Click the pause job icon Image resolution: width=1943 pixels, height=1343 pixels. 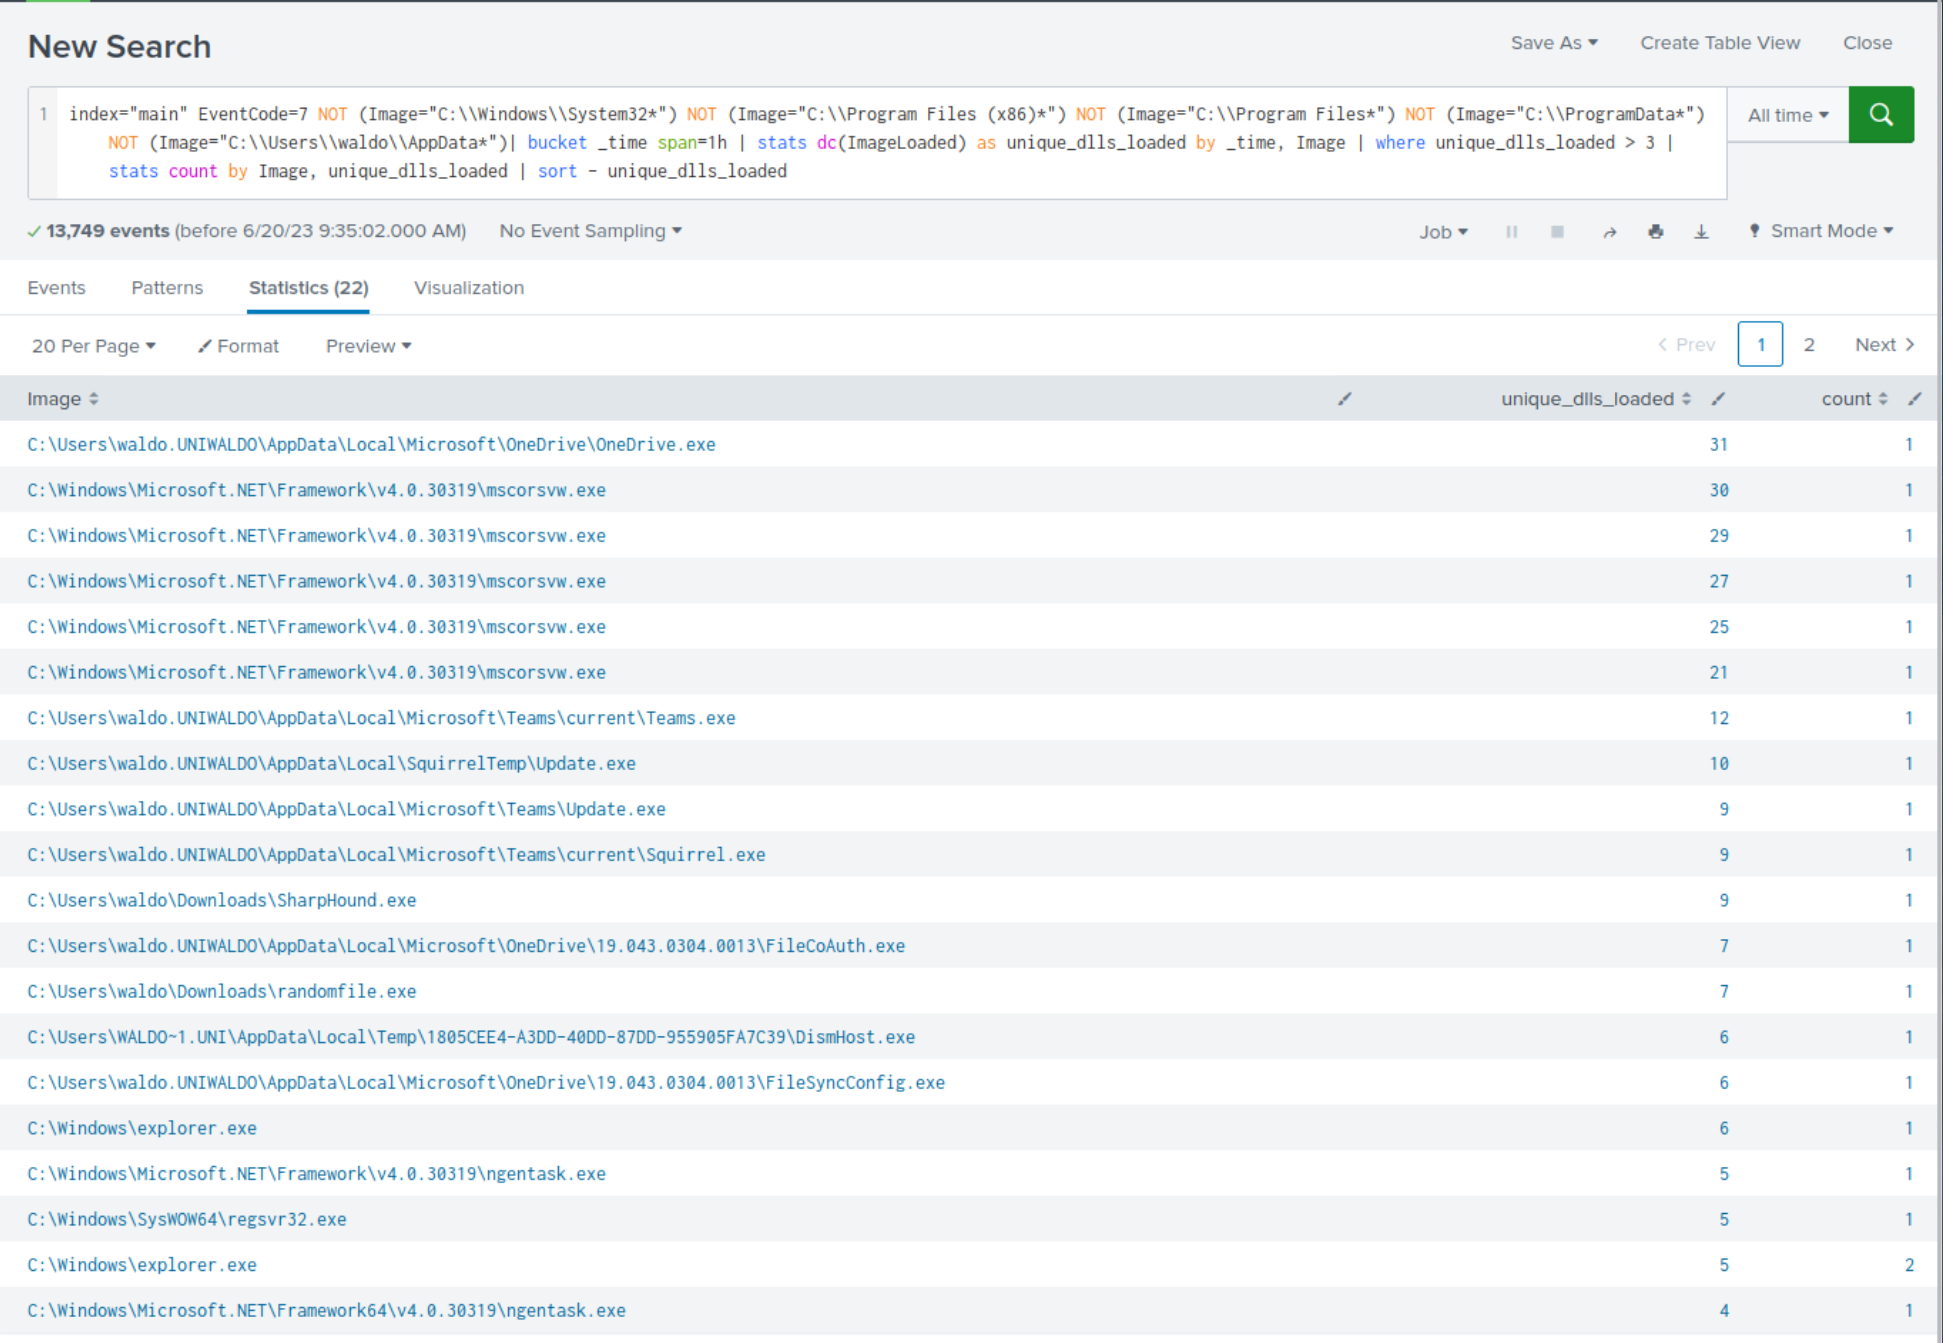1511,232
